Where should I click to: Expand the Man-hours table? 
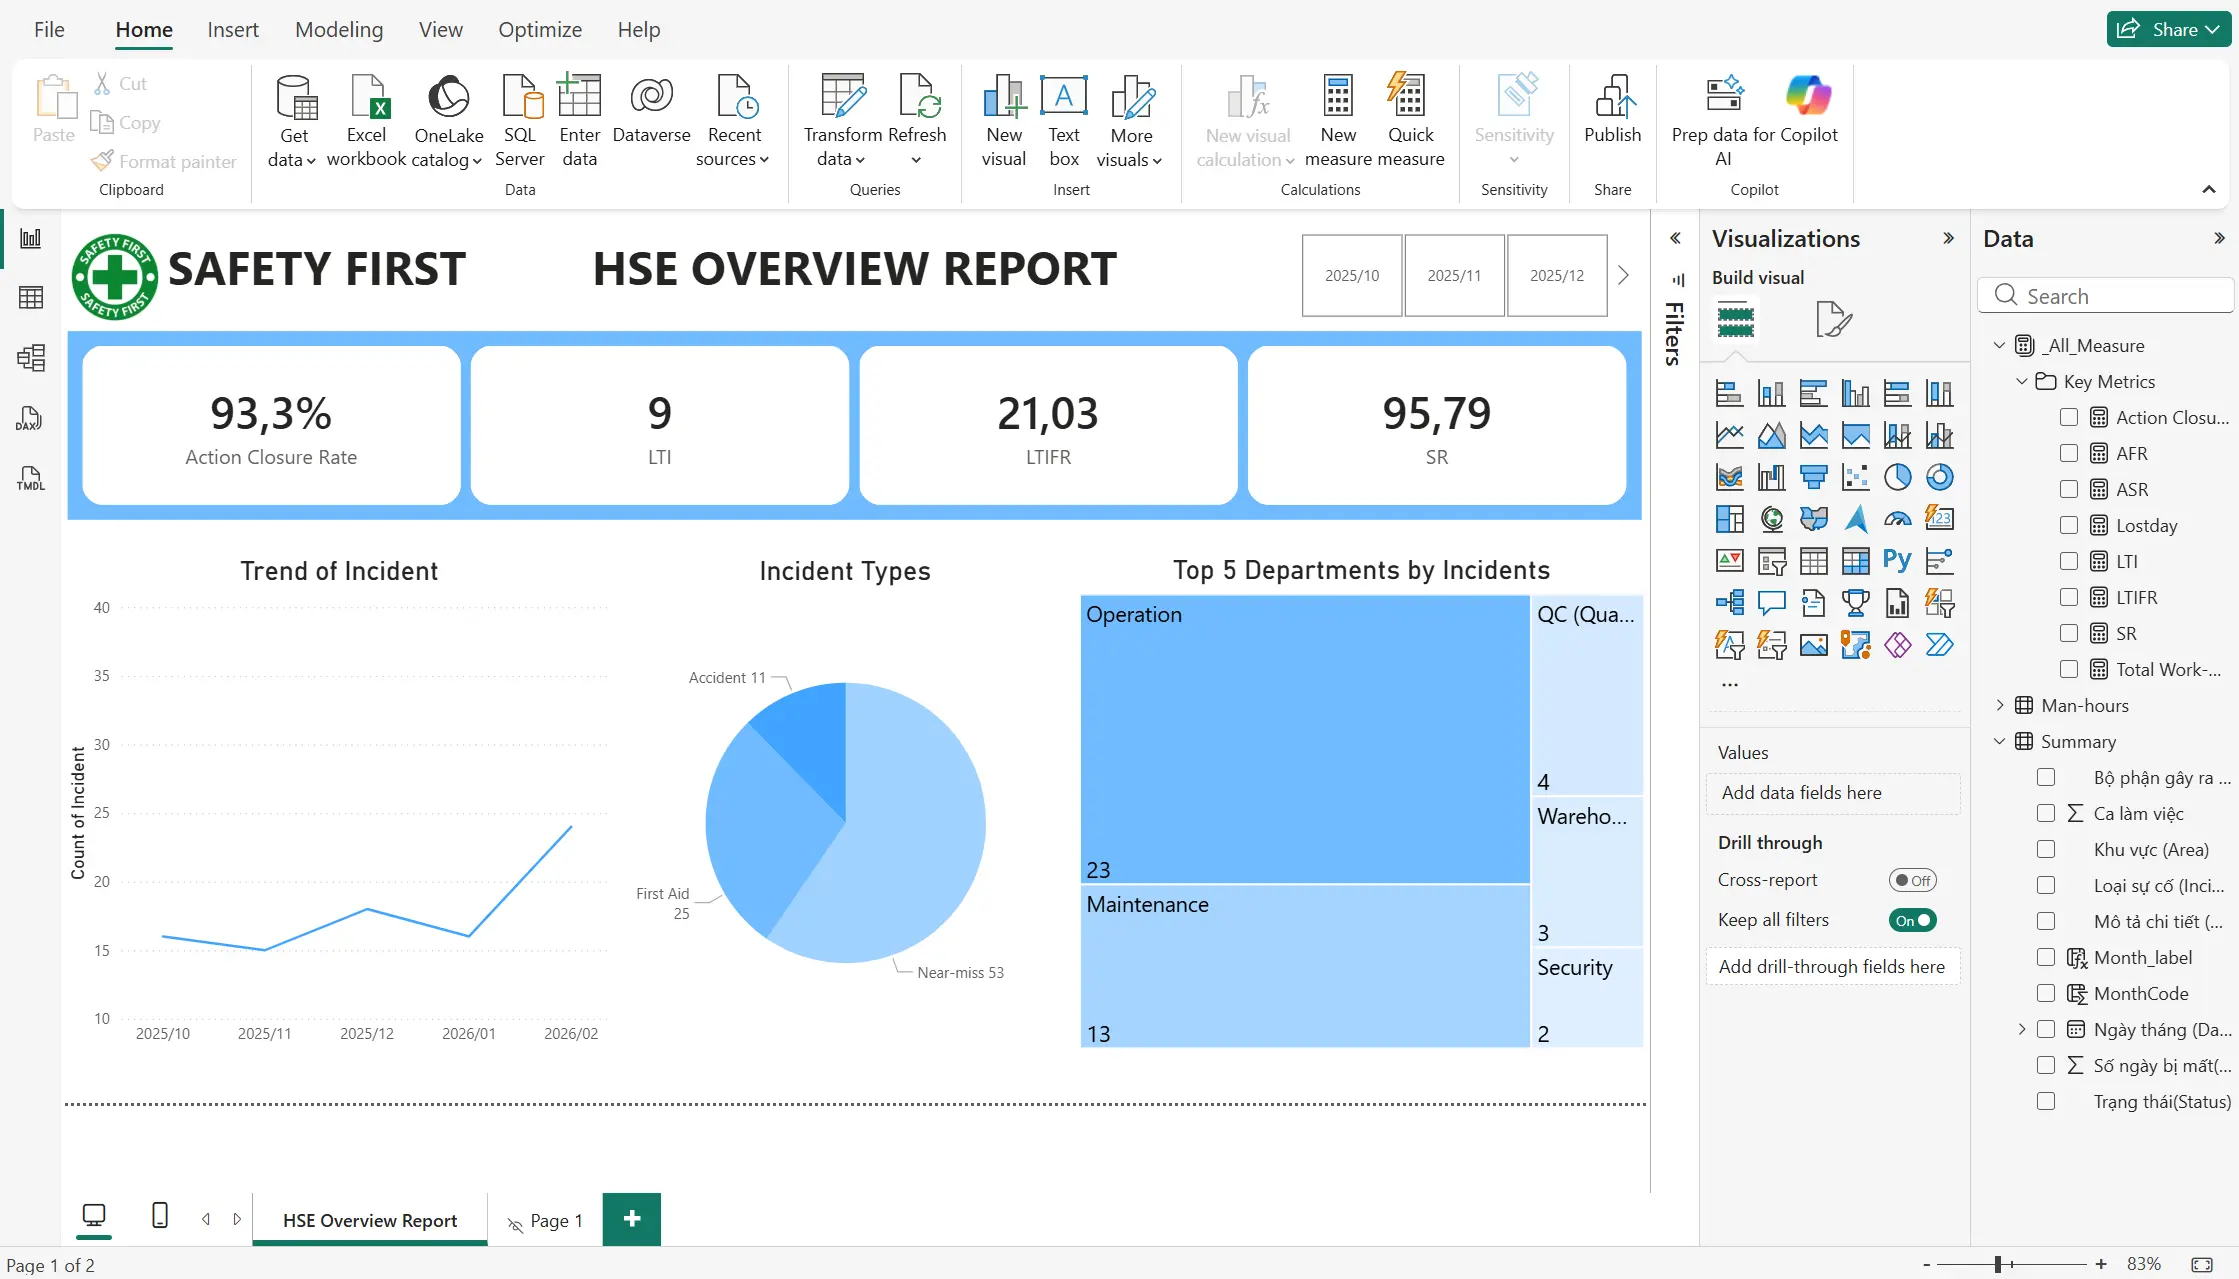1999,705
